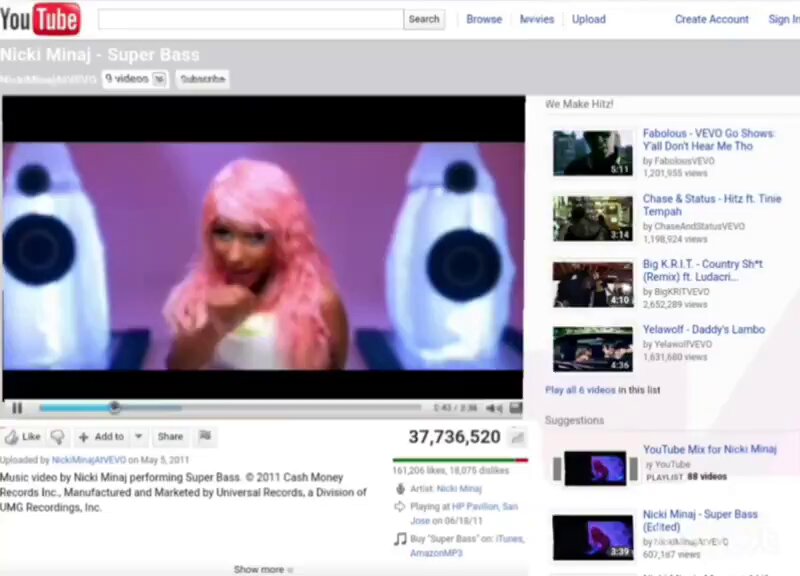Open the Movies page
Viewport: 800px width, 576px height.
pos(537,19)
